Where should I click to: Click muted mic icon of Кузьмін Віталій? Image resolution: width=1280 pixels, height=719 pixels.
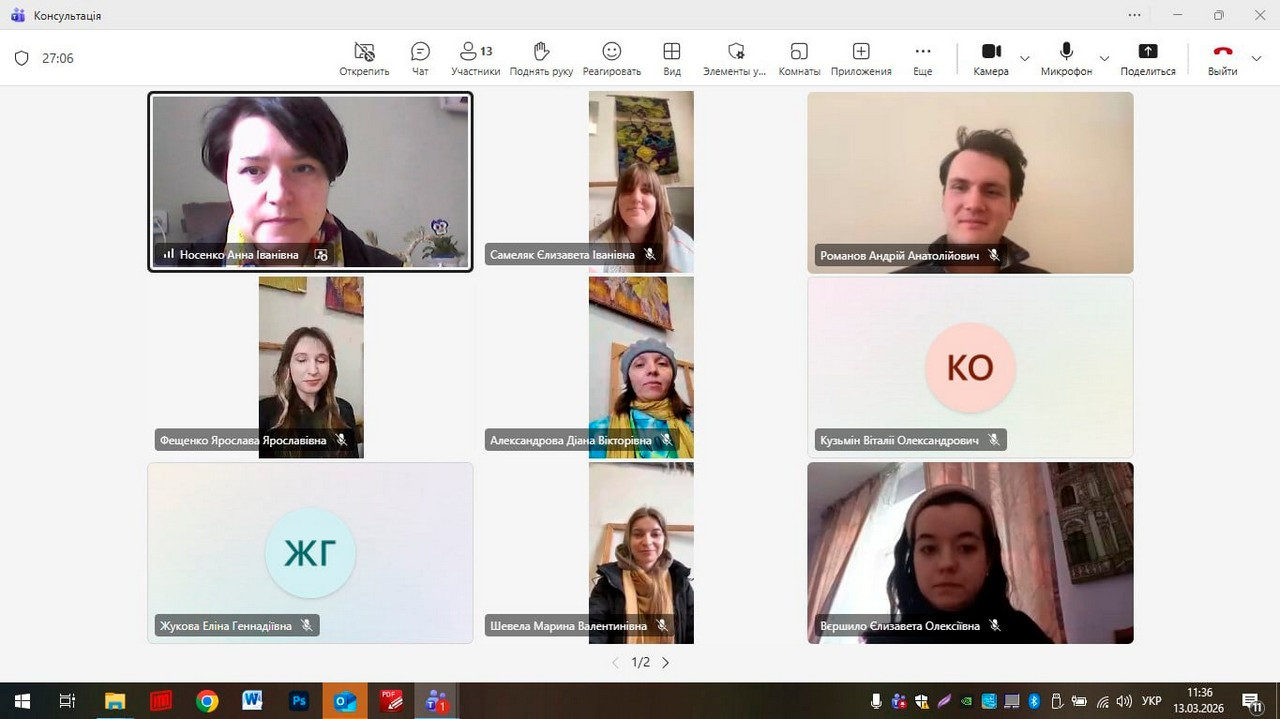[x=994, y=440]
